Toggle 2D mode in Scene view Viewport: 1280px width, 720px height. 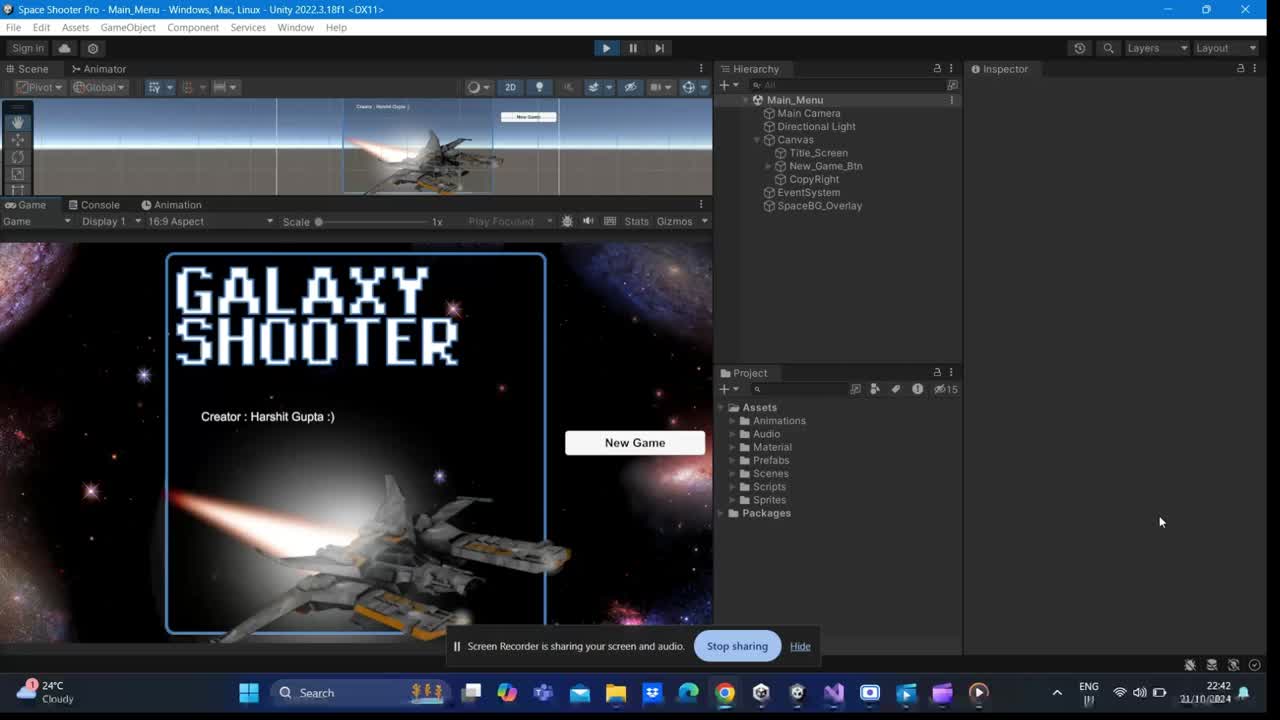click(x=510, y=87)
